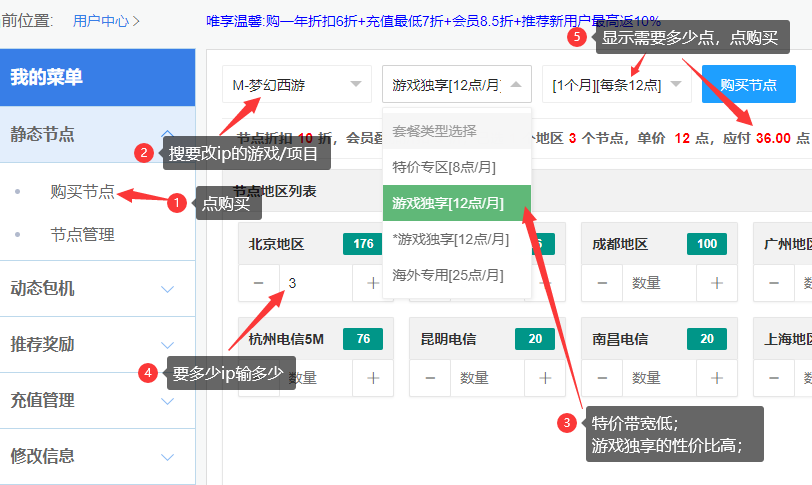Click the 套餐类型选择 placeholder option
812x485 pixels.
pyautogui.click(x=457, y=131)
